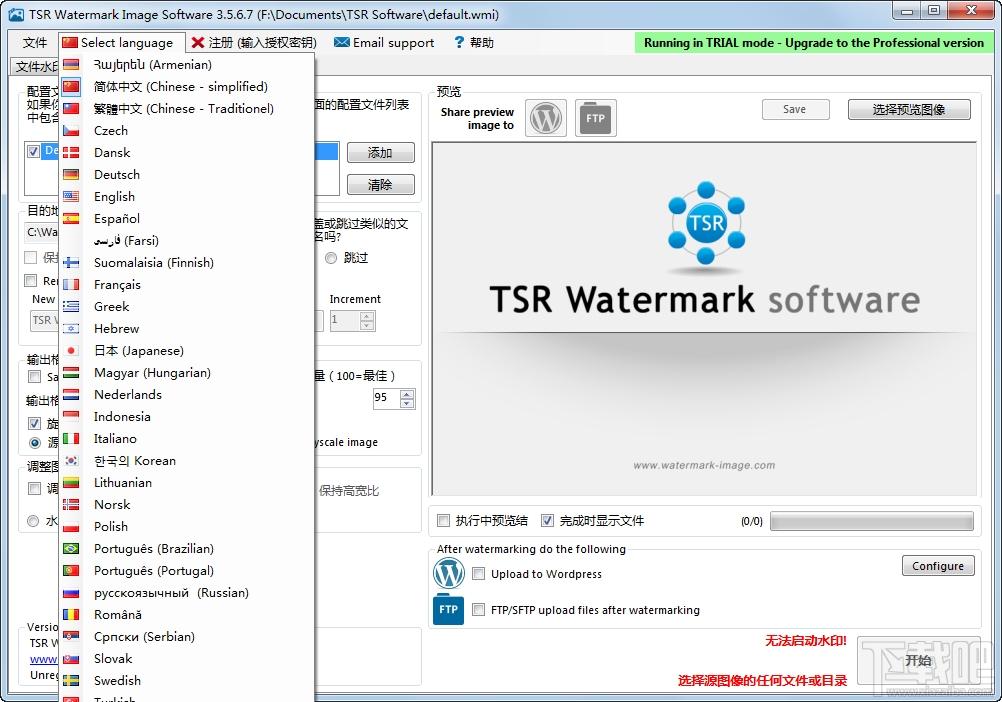Viewport: 1002px width, 702px height.
Task: Share preview image via FTP icon
Action: click(x=596, y=118)
